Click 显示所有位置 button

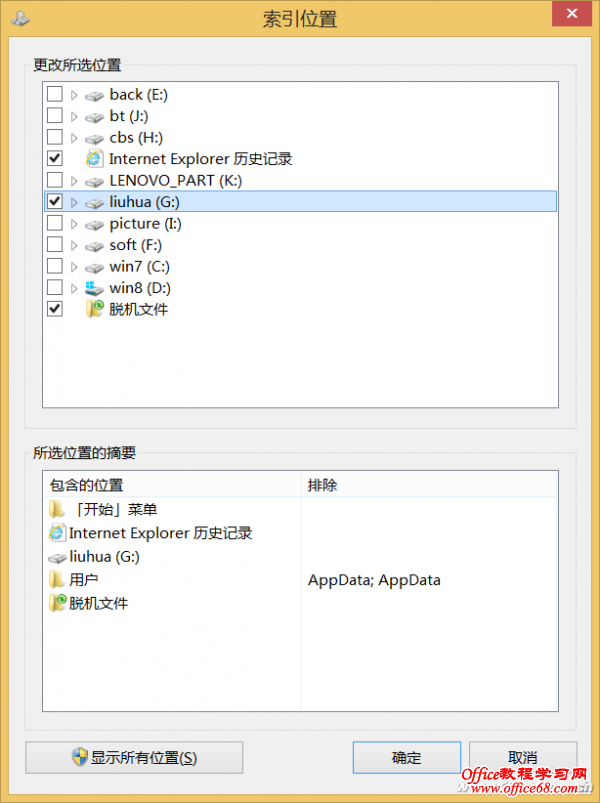[134, 758]
